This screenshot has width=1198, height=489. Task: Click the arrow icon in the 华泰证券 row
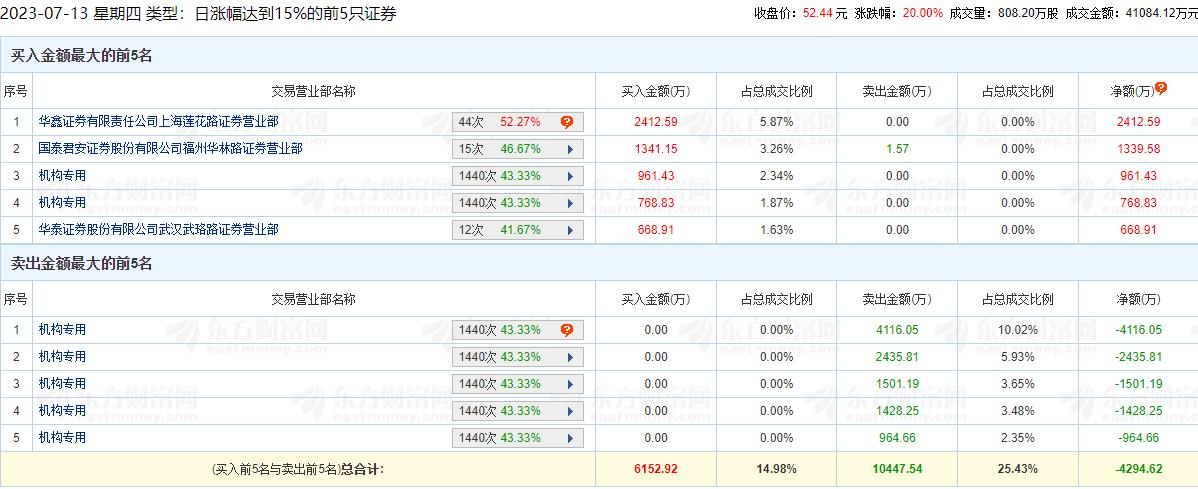click(569, 230)
